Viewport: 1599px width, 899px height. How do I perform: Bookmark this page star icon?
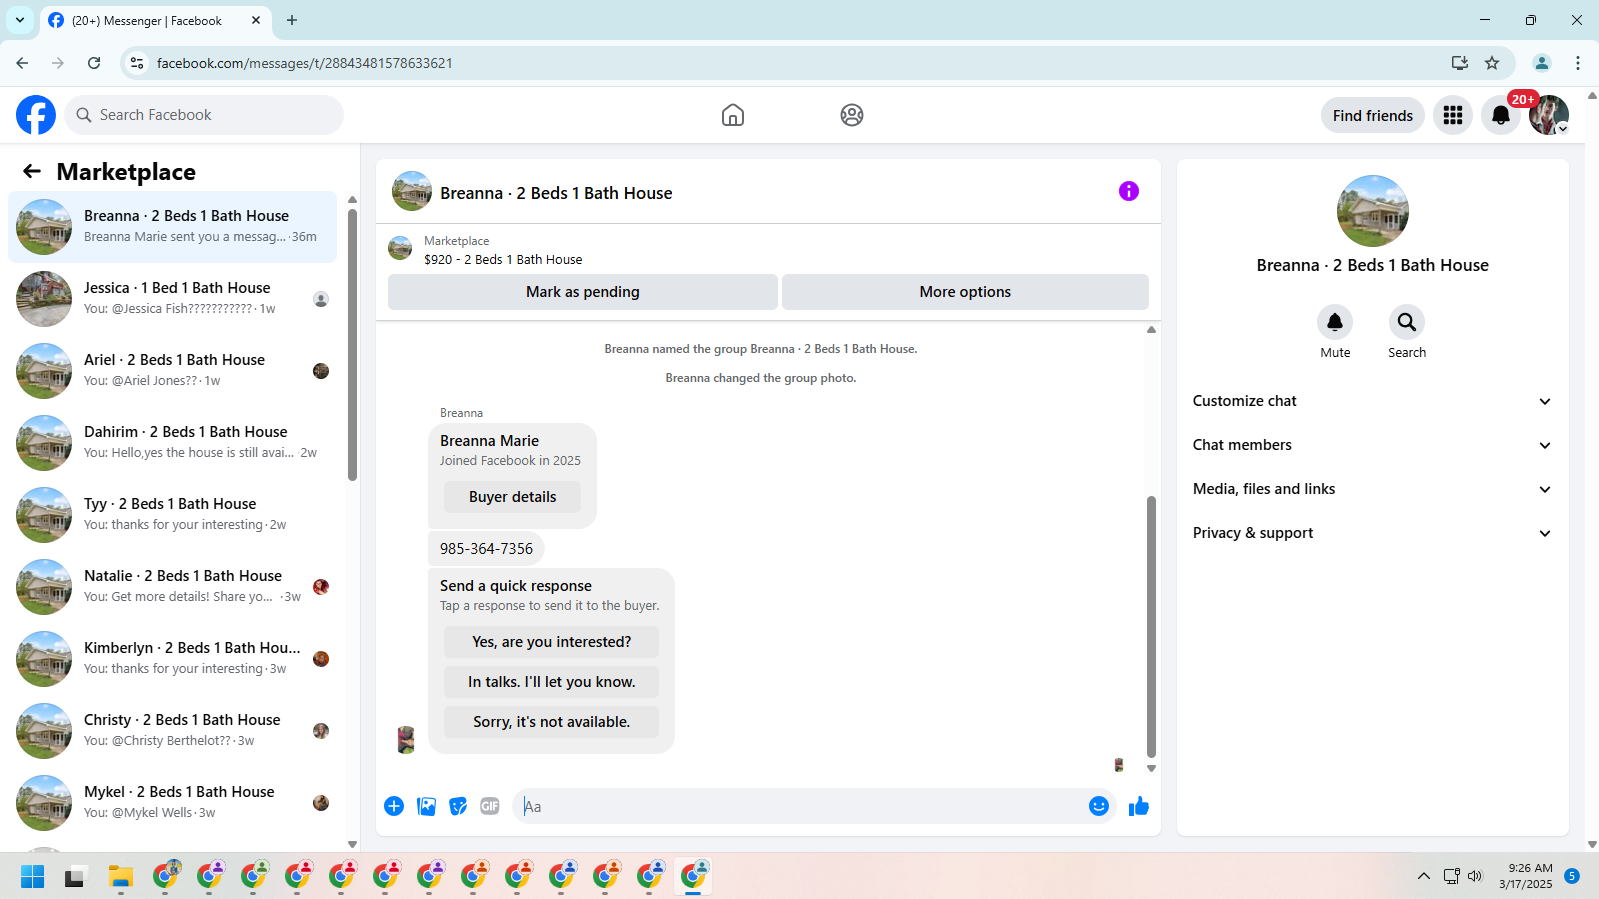(x=1492, y=63)
